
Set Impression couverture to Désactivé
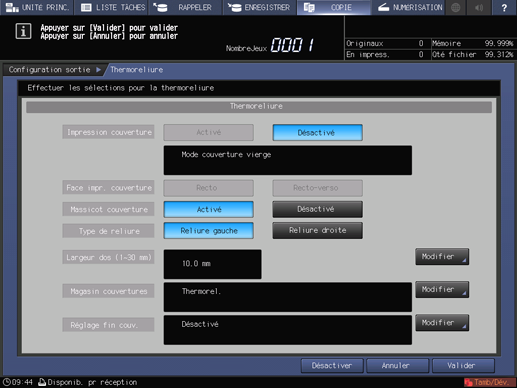(x=317, y=132)
